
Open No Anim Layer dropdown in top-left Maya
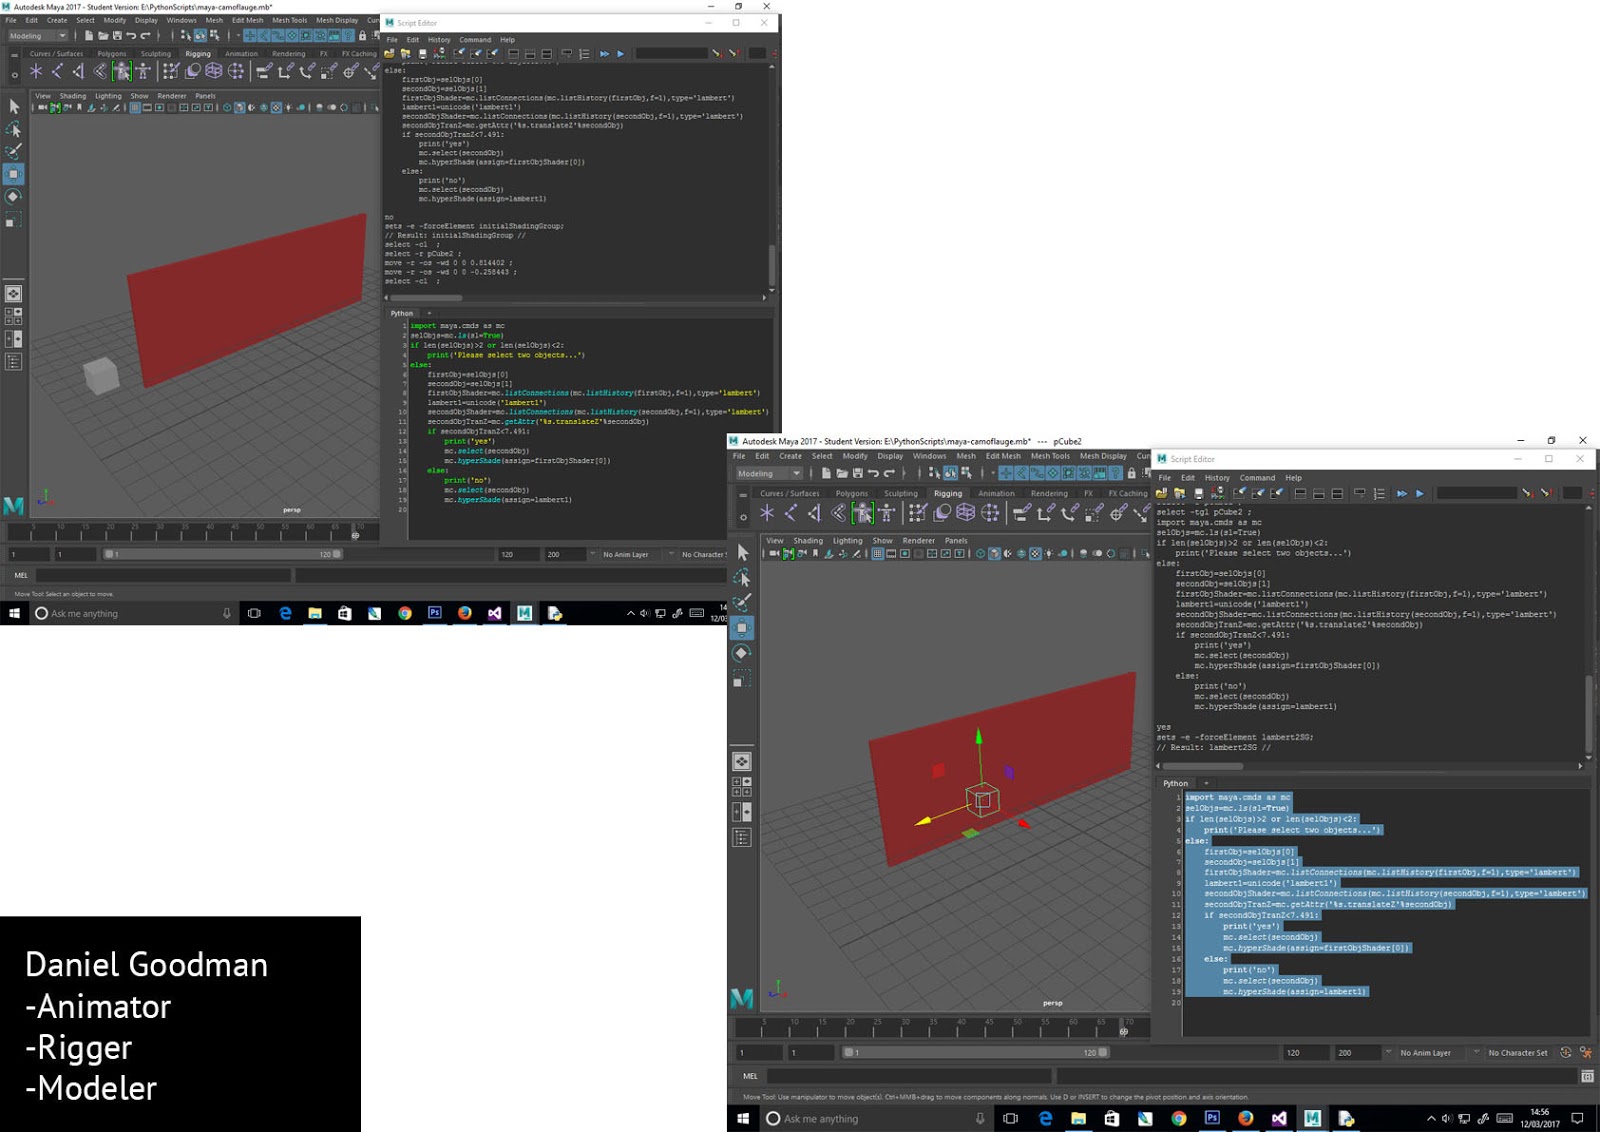point(625,554)
